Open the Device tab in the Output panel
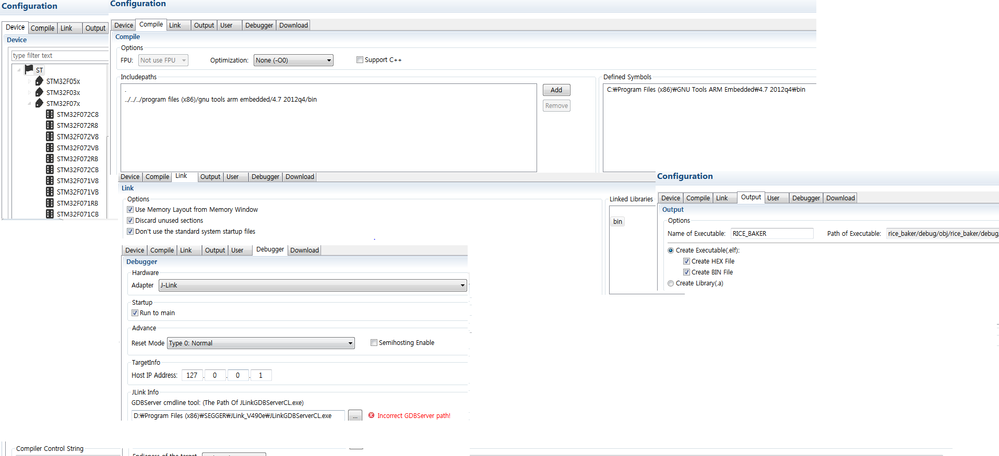Viewport: 999px width, 456px height. pos(670,198)
